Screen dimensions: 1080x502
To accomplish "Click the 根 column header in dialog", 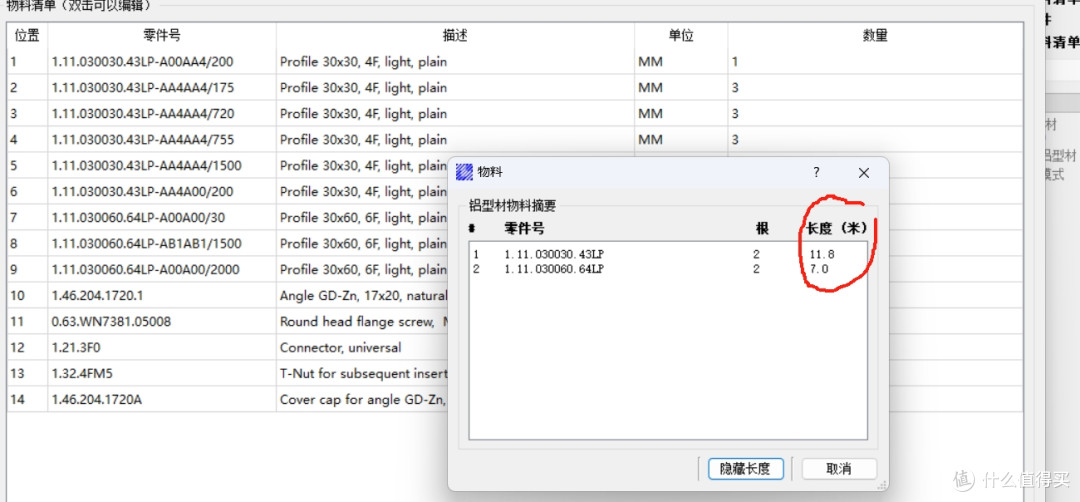I will (762, 228).
